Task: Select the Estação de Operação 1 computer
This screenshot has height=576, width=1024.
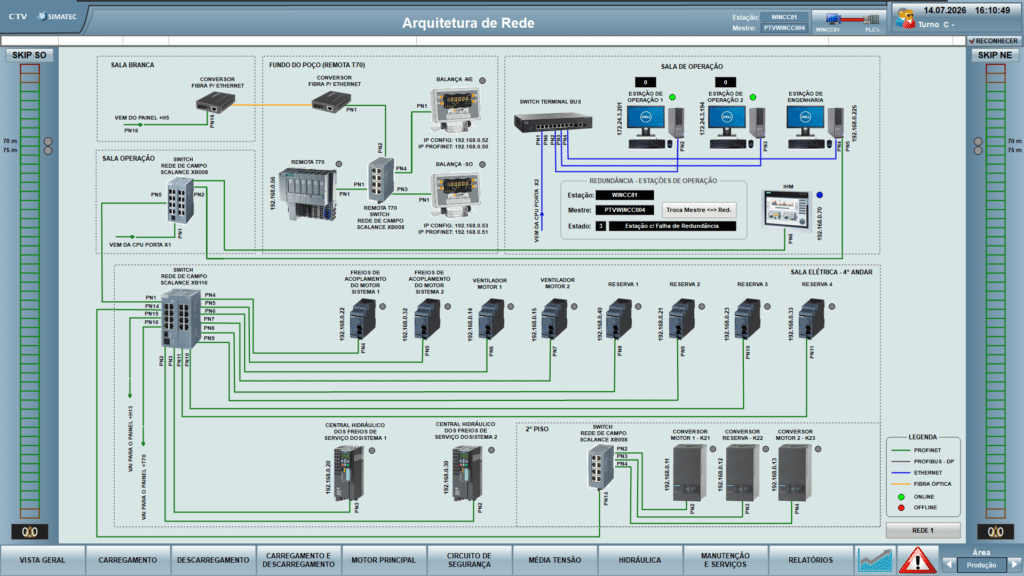Action: pos(655,126)
